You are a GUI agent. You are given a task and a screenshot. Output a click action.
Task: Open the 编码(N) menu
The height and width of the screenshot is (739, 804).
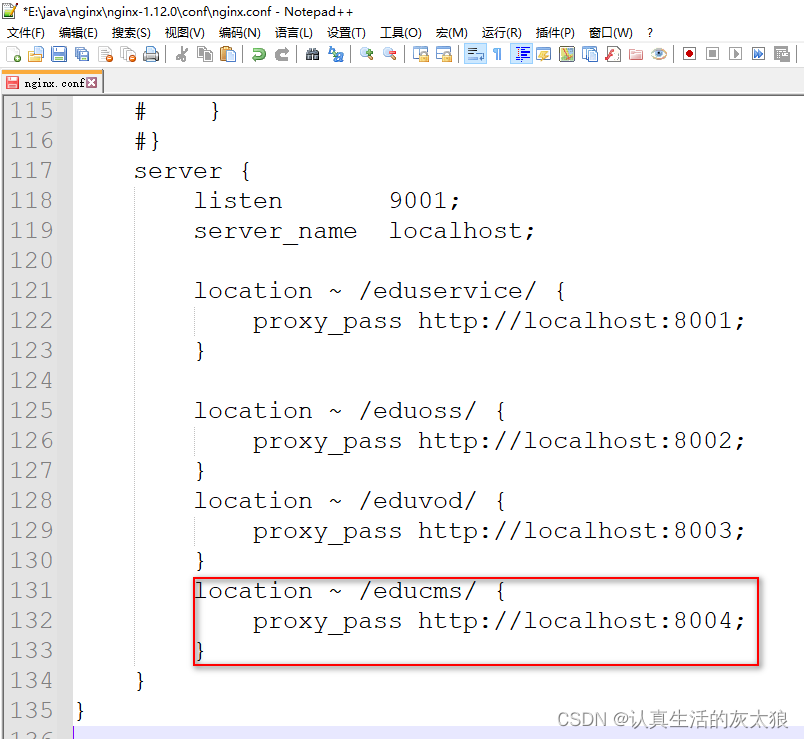point(239,33)
